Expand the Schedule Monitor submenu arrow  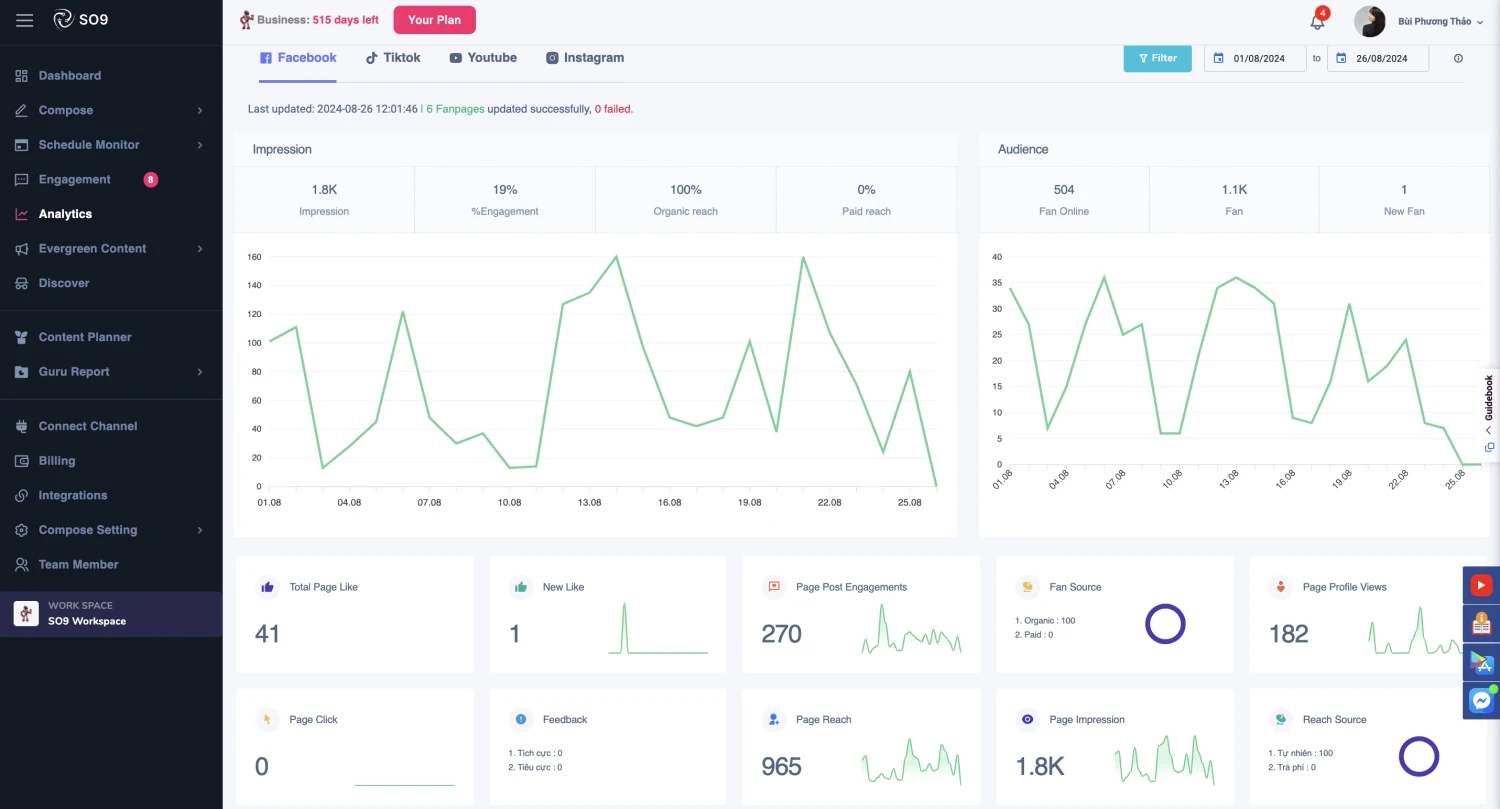pyautogui.click(x=200, y=145)
